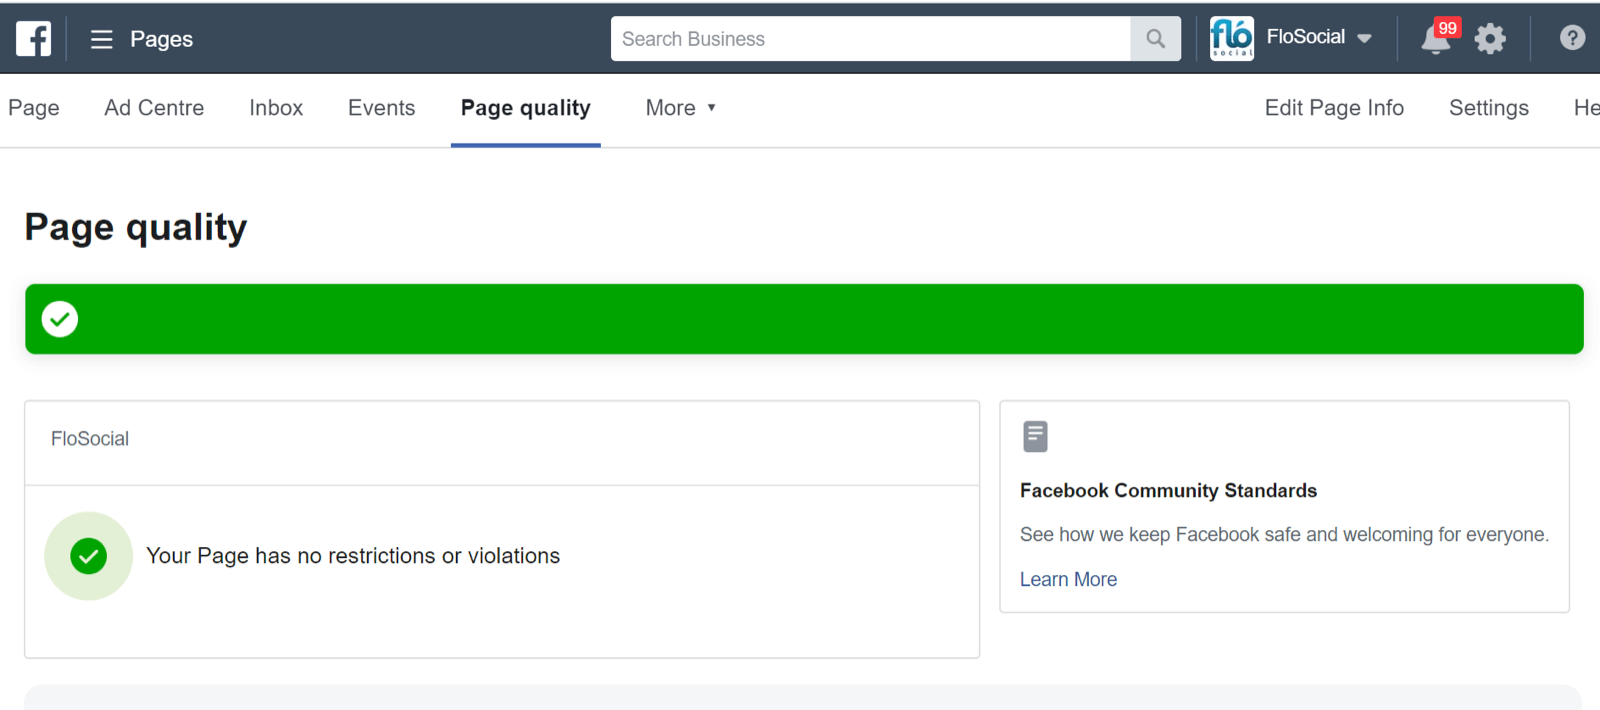Click the white checkmark in green banner
1600x710 pixels.
[60, 319]
